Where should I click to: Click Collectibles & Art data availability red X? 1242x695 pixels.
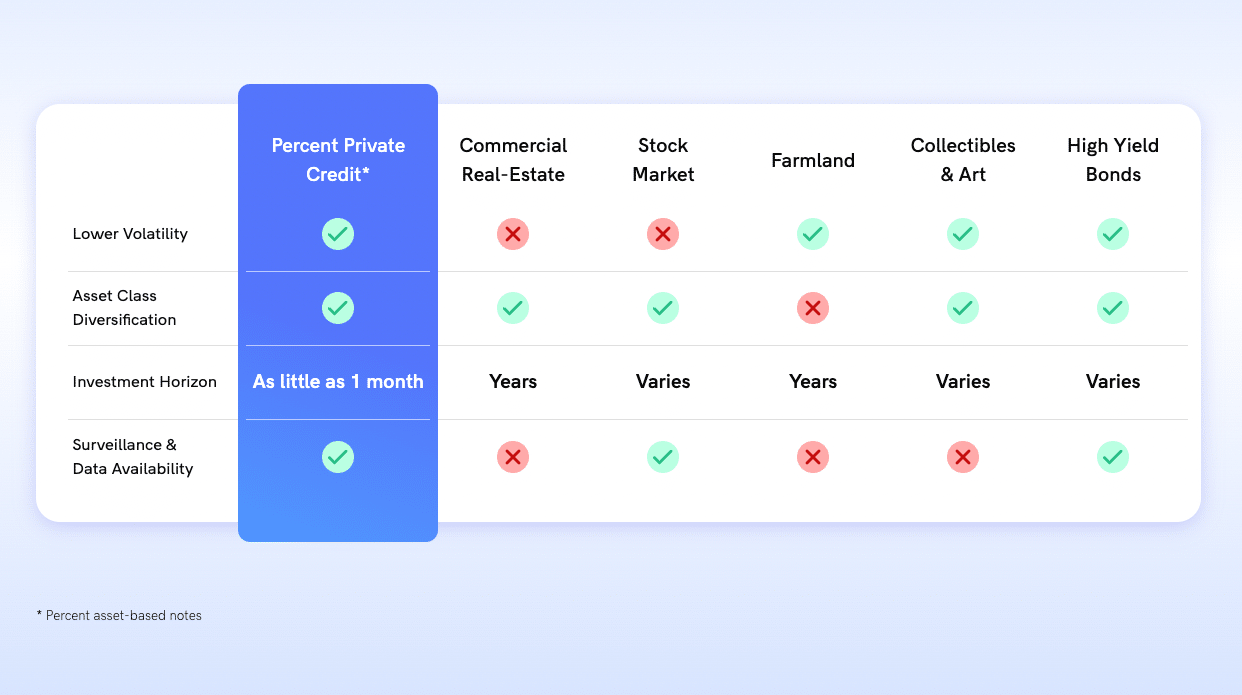(963, 457)
